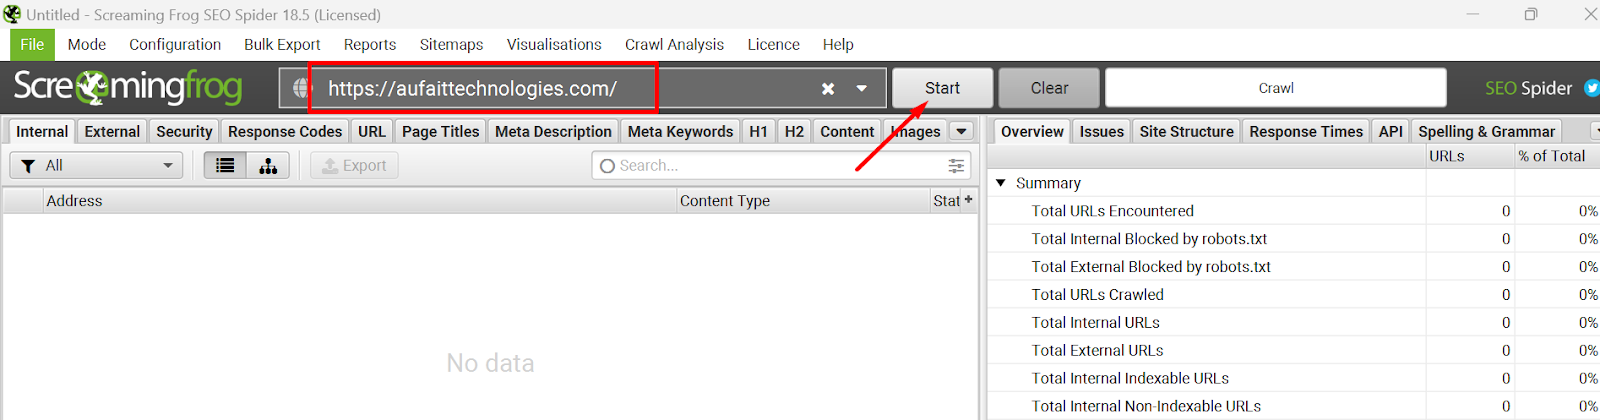Image resolution: width=1600 pixels, height=420 pixels.
Task: Open the All filter dropdown
Action: [96, 166]
